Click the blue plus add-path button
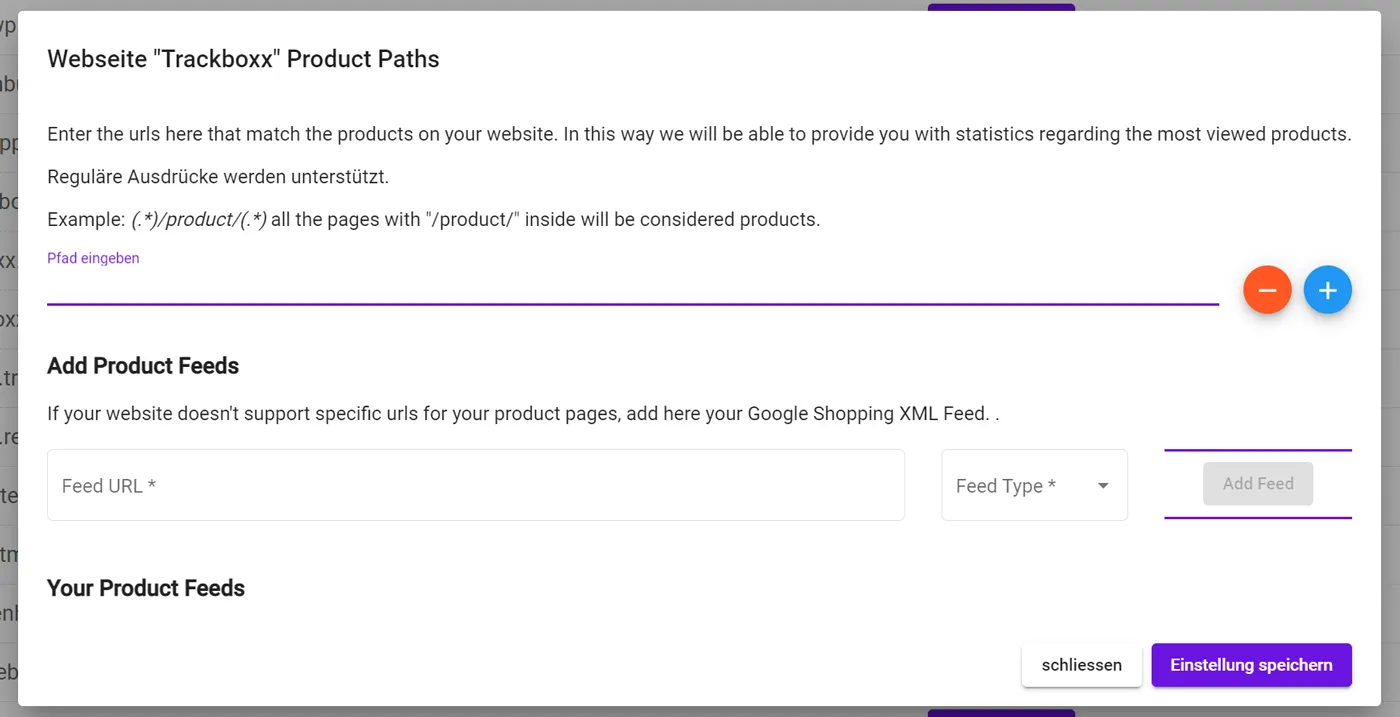1400x717 pixels. [x=1327, y=290]
